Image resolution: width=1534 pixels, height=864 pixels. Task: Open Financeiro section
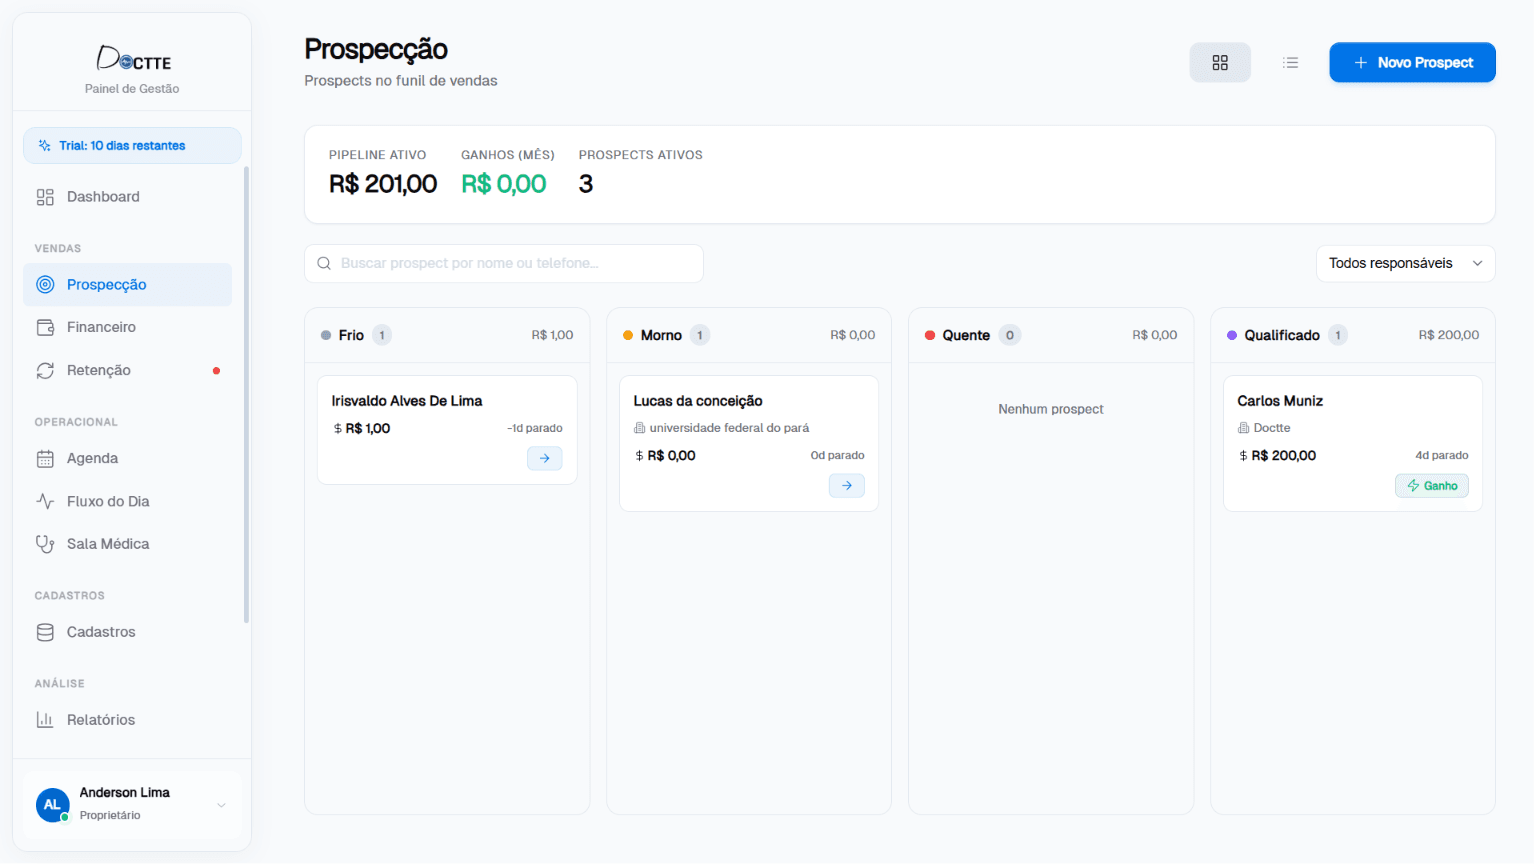127,327
